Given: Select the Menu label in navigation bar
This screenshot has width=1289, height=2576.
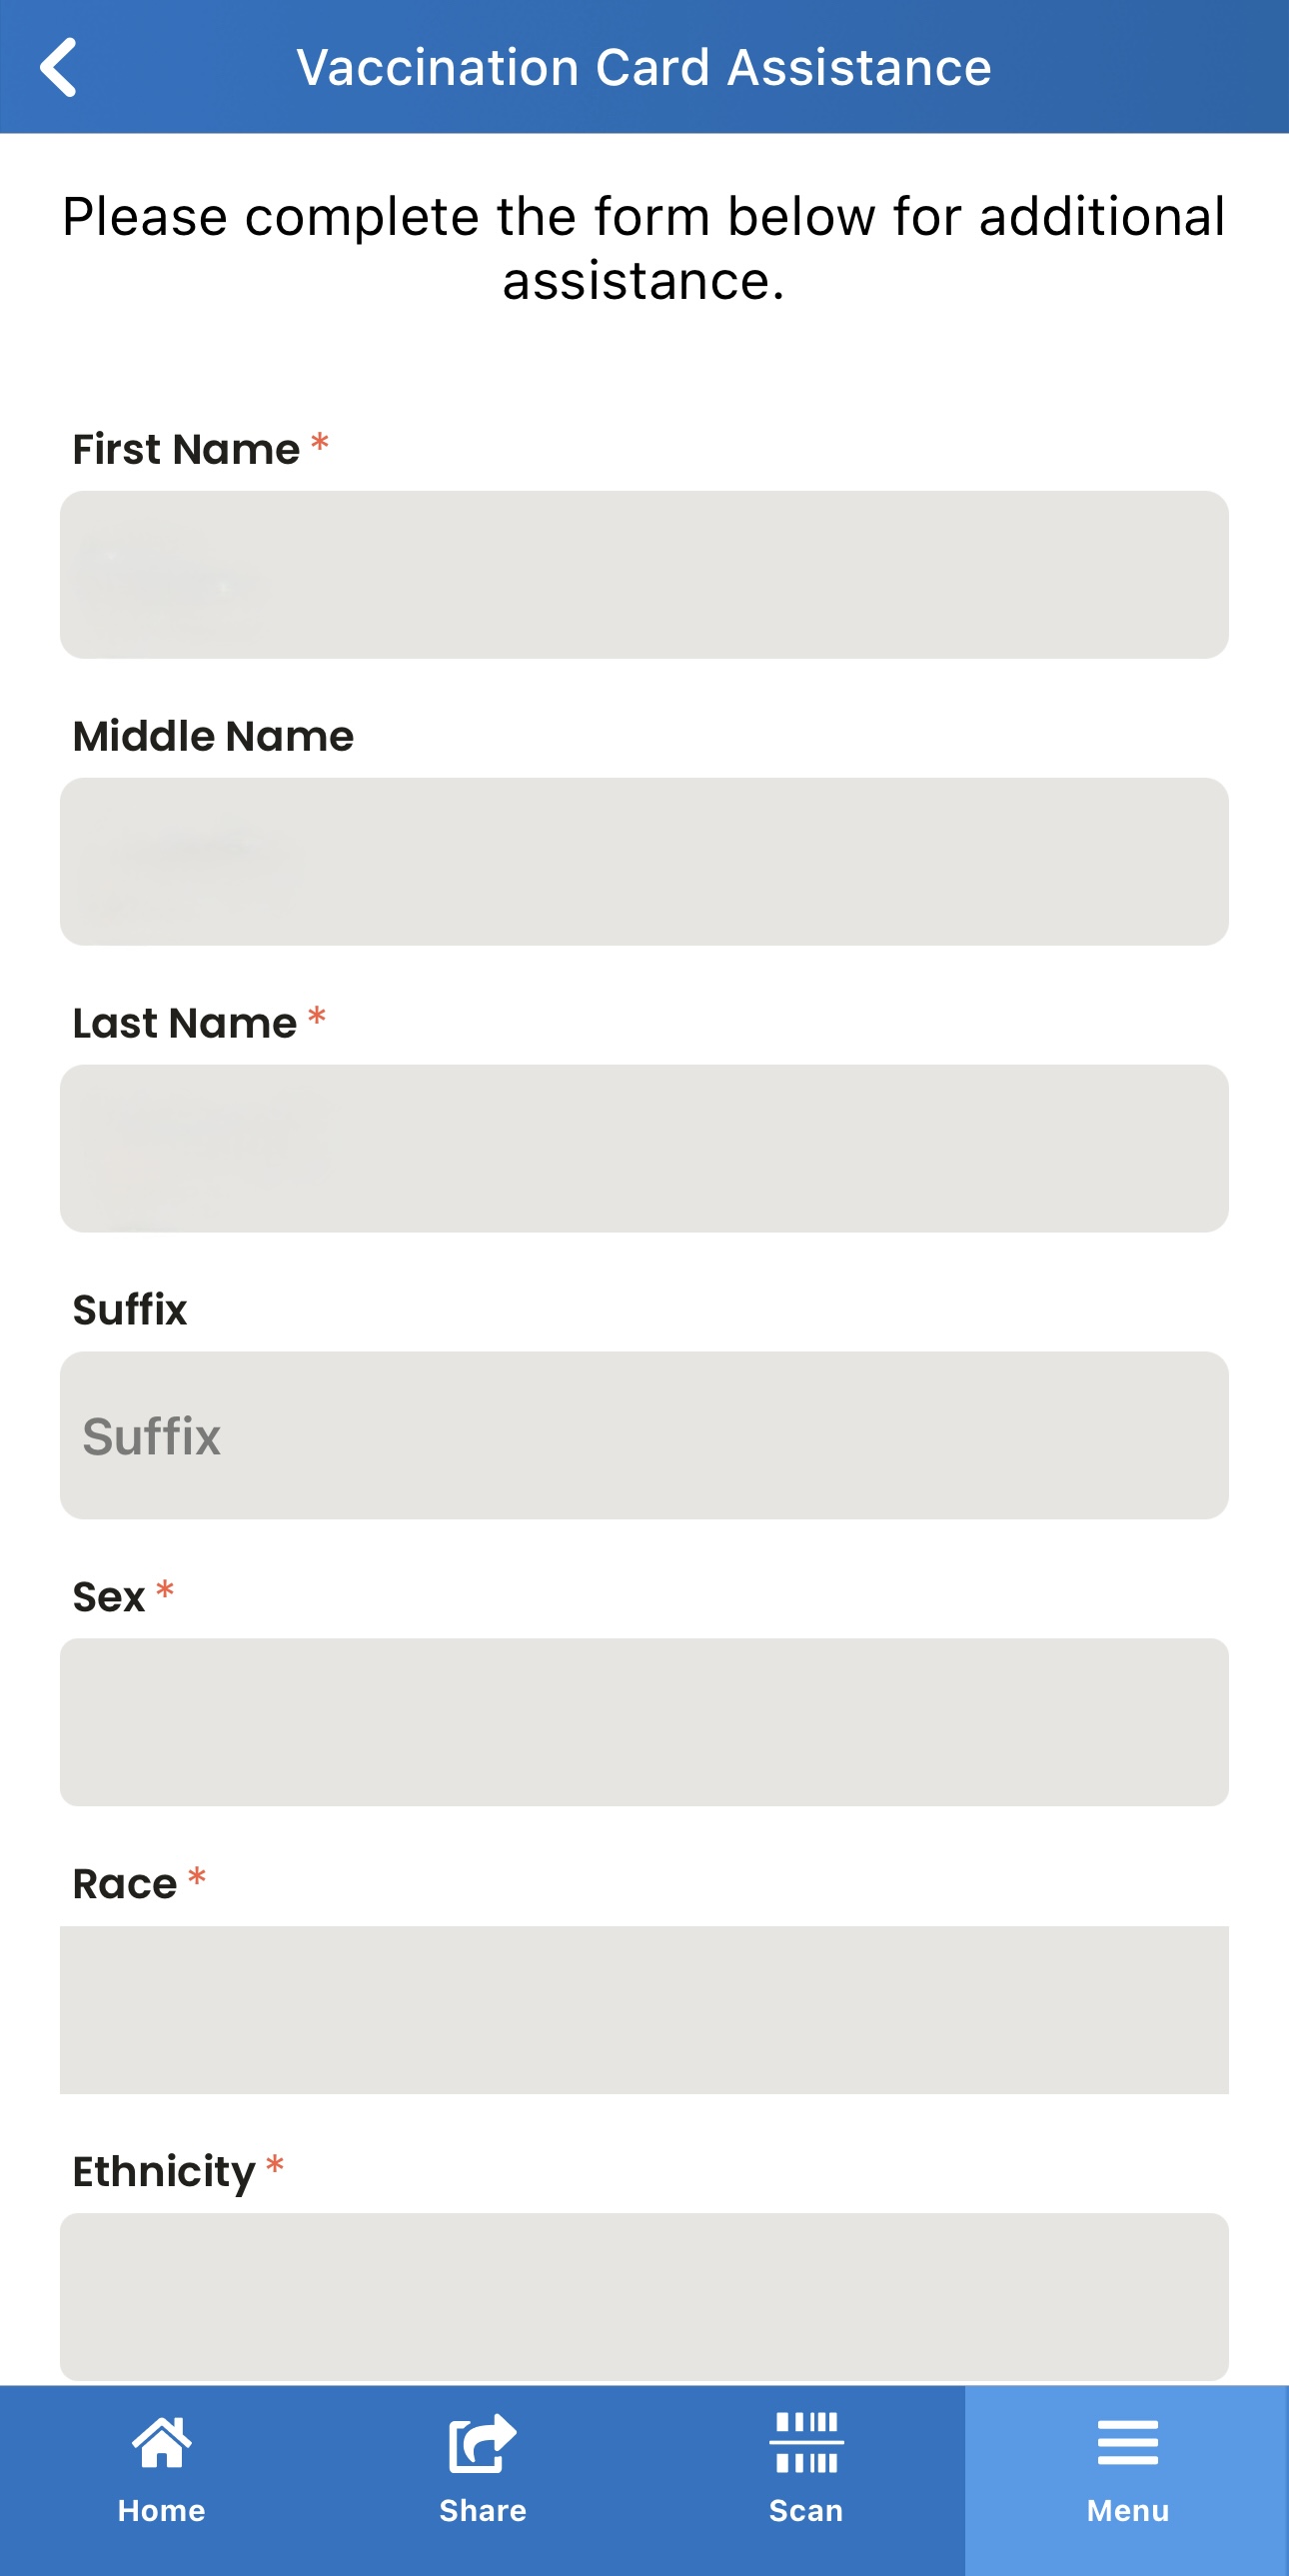Looking at the screenshot, I should point(1128,2510).
